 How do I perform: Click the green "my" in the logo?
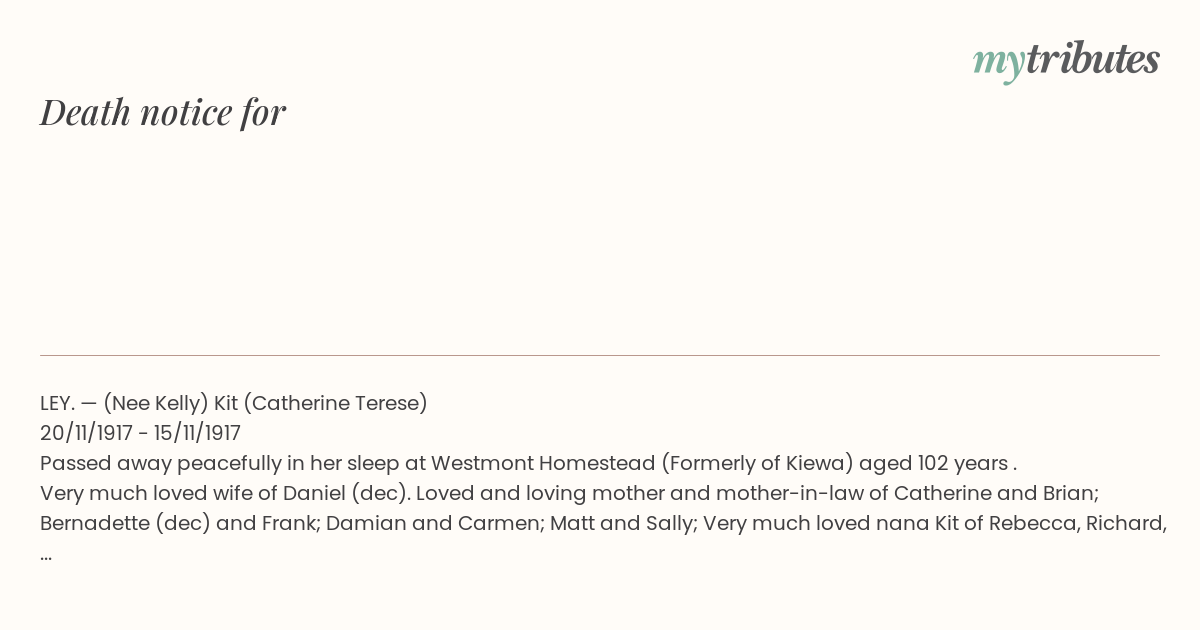(999, 64)
